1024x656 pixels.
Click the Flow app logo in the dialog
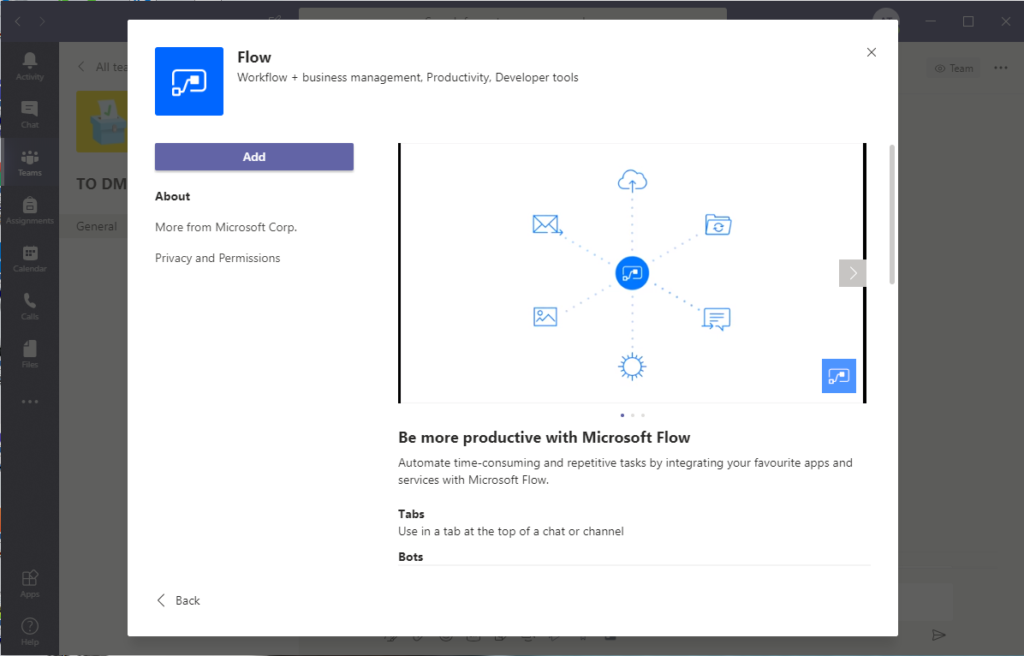point(189,81)
